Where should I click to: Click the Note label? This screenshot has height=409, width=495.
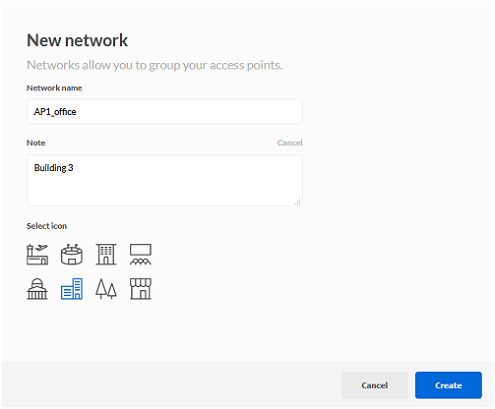pos(36,143)
